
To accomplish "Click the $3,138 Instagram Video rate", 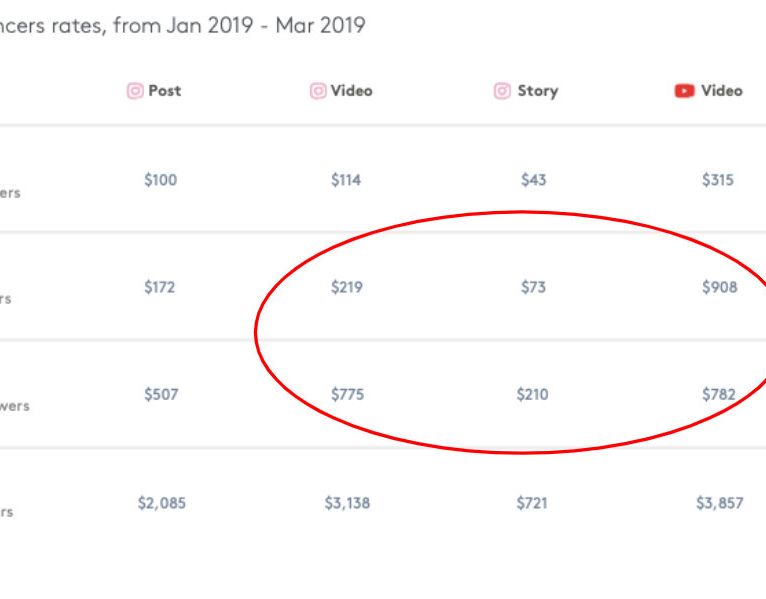I will 347,503.
